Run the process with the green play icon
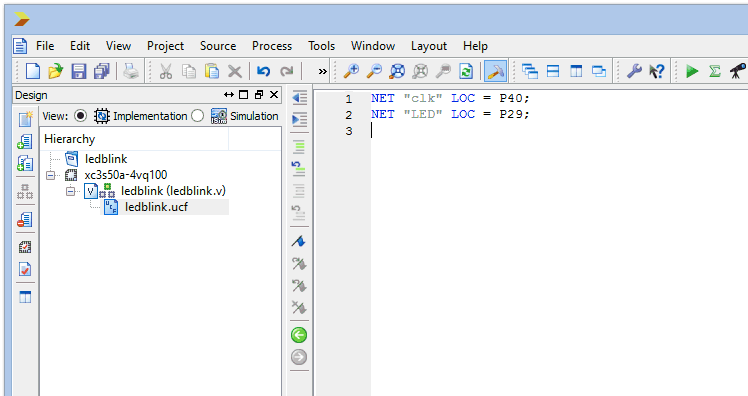748x396 pixels. pos(692,71)
